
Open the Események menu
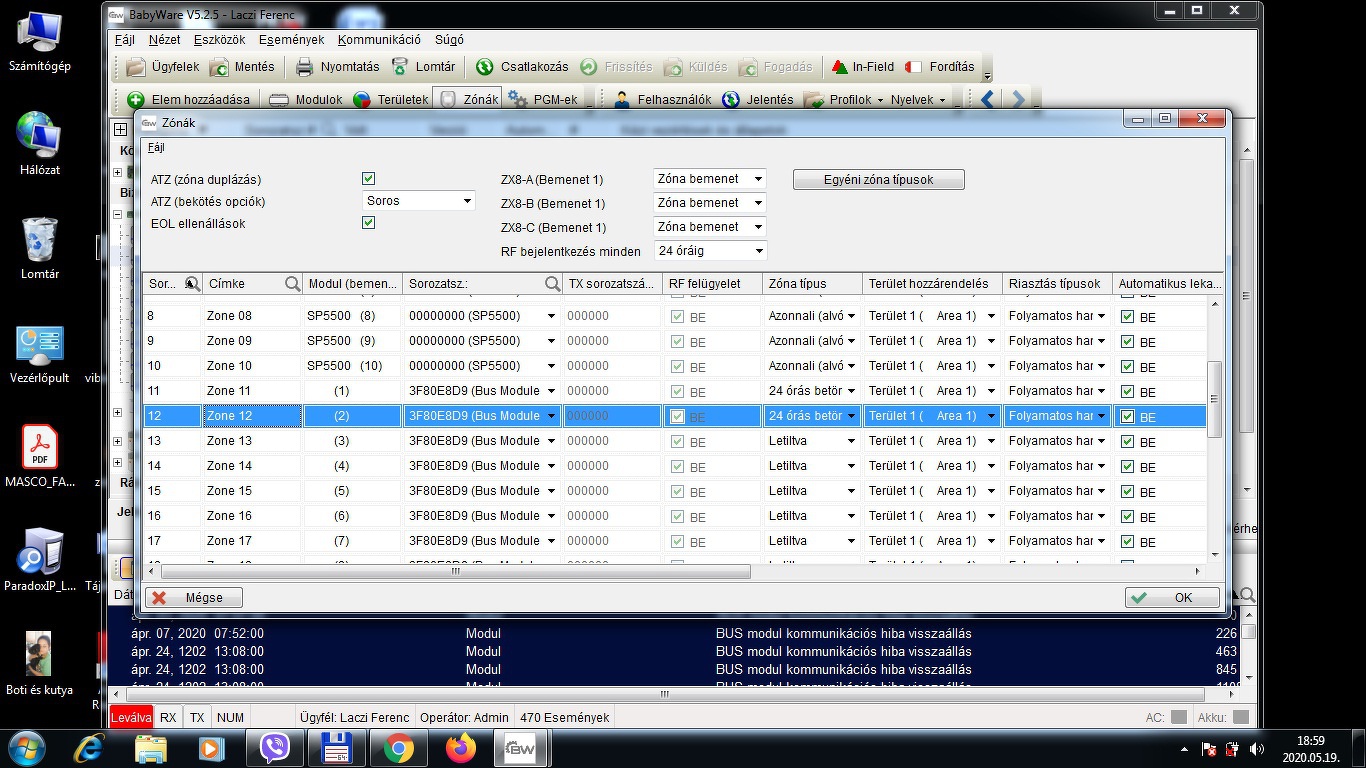click(291, 40)
